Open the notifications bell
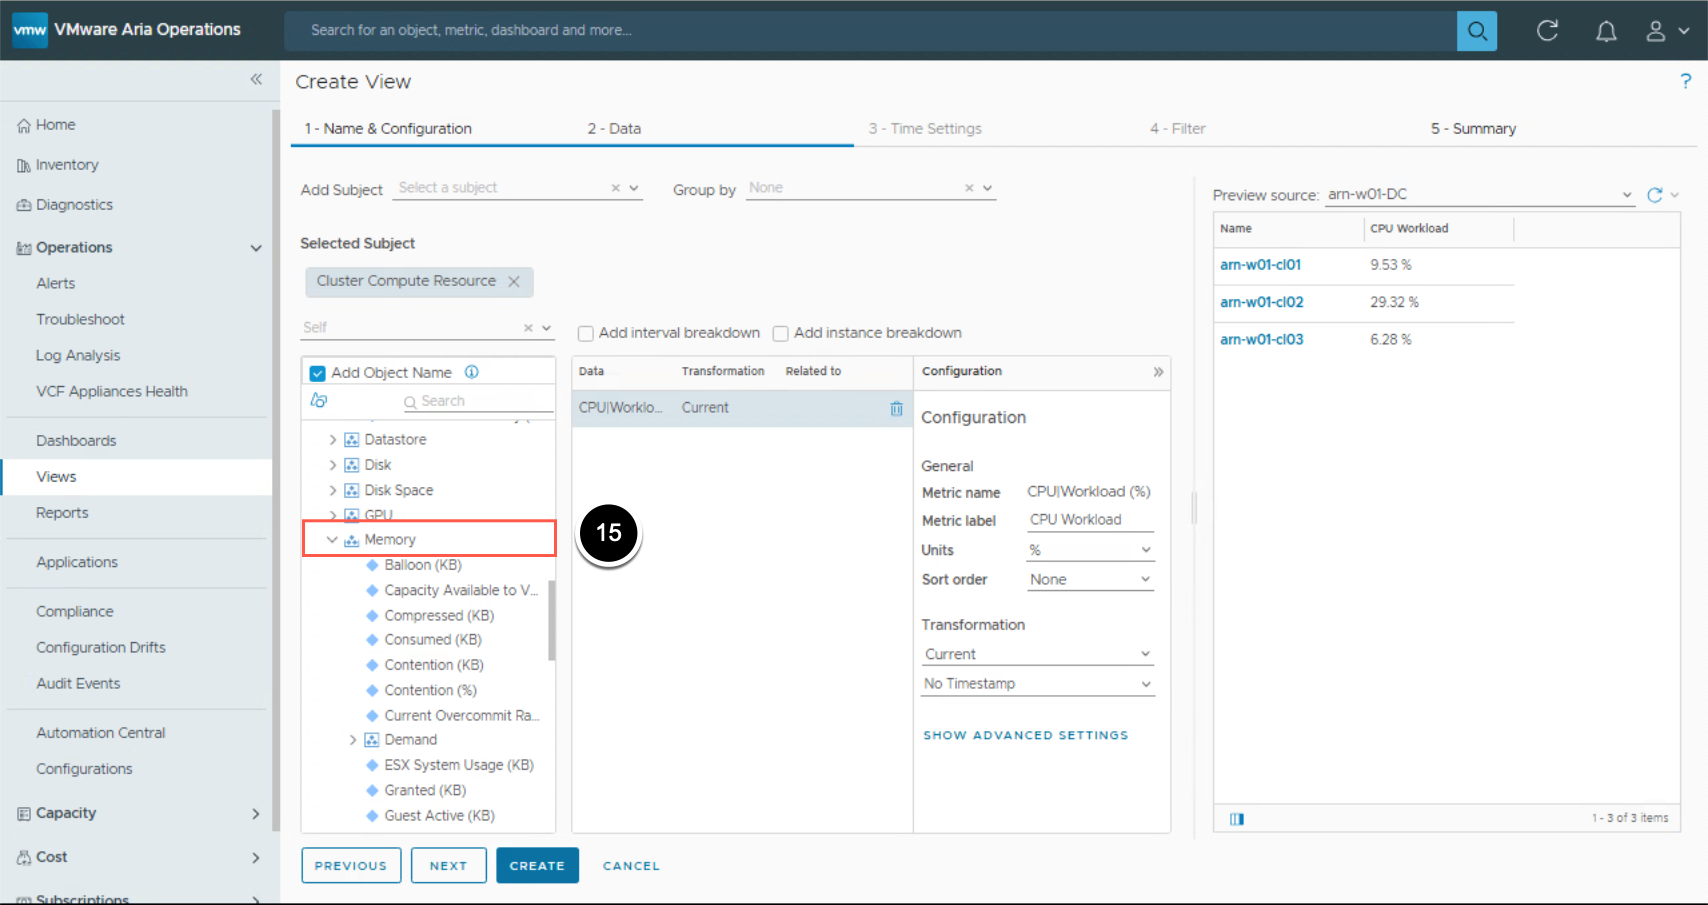This screenshot has height=905, width=1708. (1606, 31)
